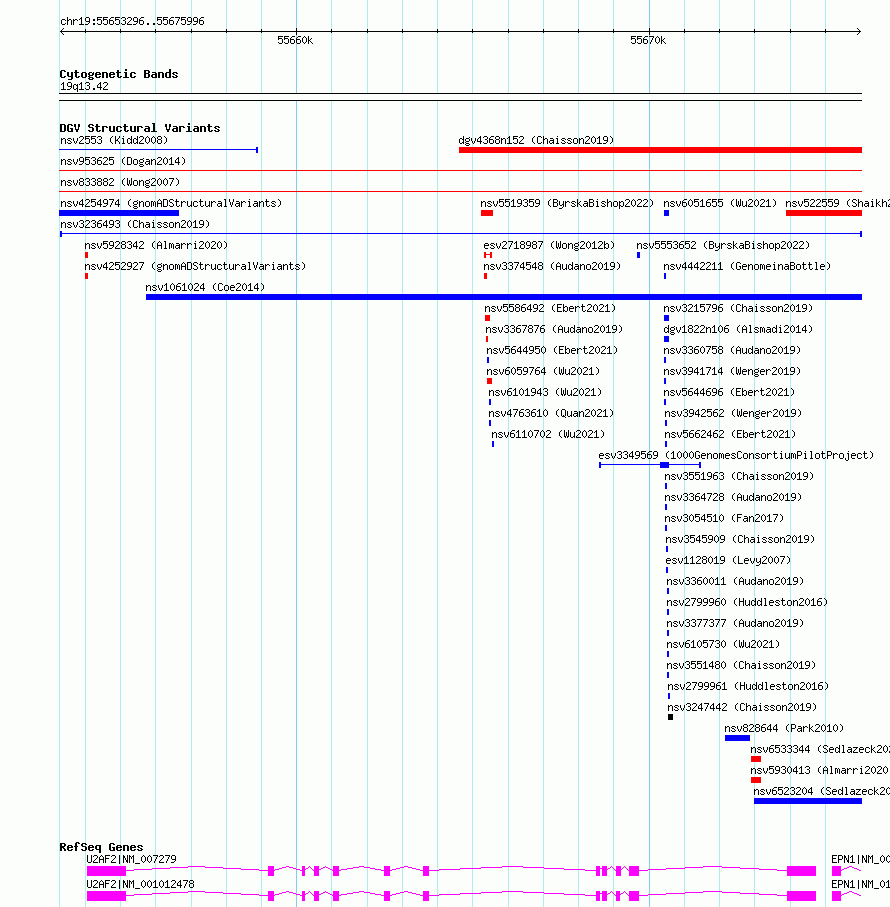Viewport: 890px width, 907px height.
Task: Click the blue nsv6523204 variant bar
Action: coord(808,801)
